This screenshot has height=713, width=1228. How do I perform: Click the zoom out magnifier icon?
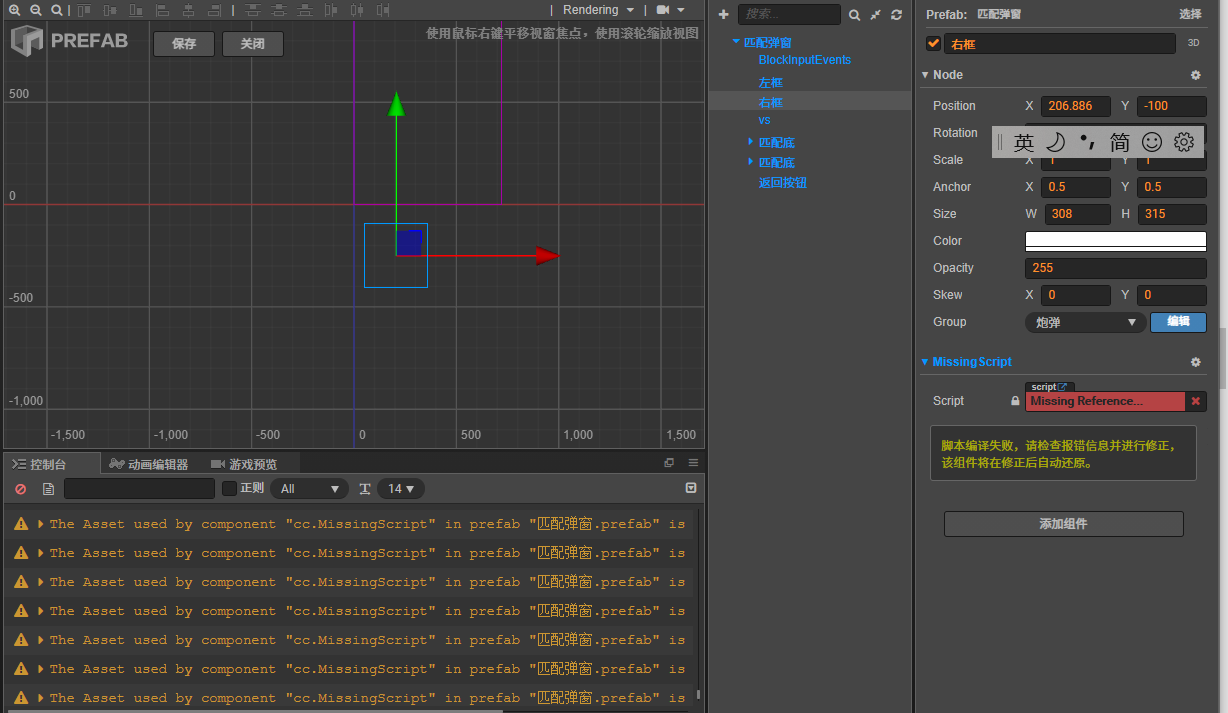point(36,10)
